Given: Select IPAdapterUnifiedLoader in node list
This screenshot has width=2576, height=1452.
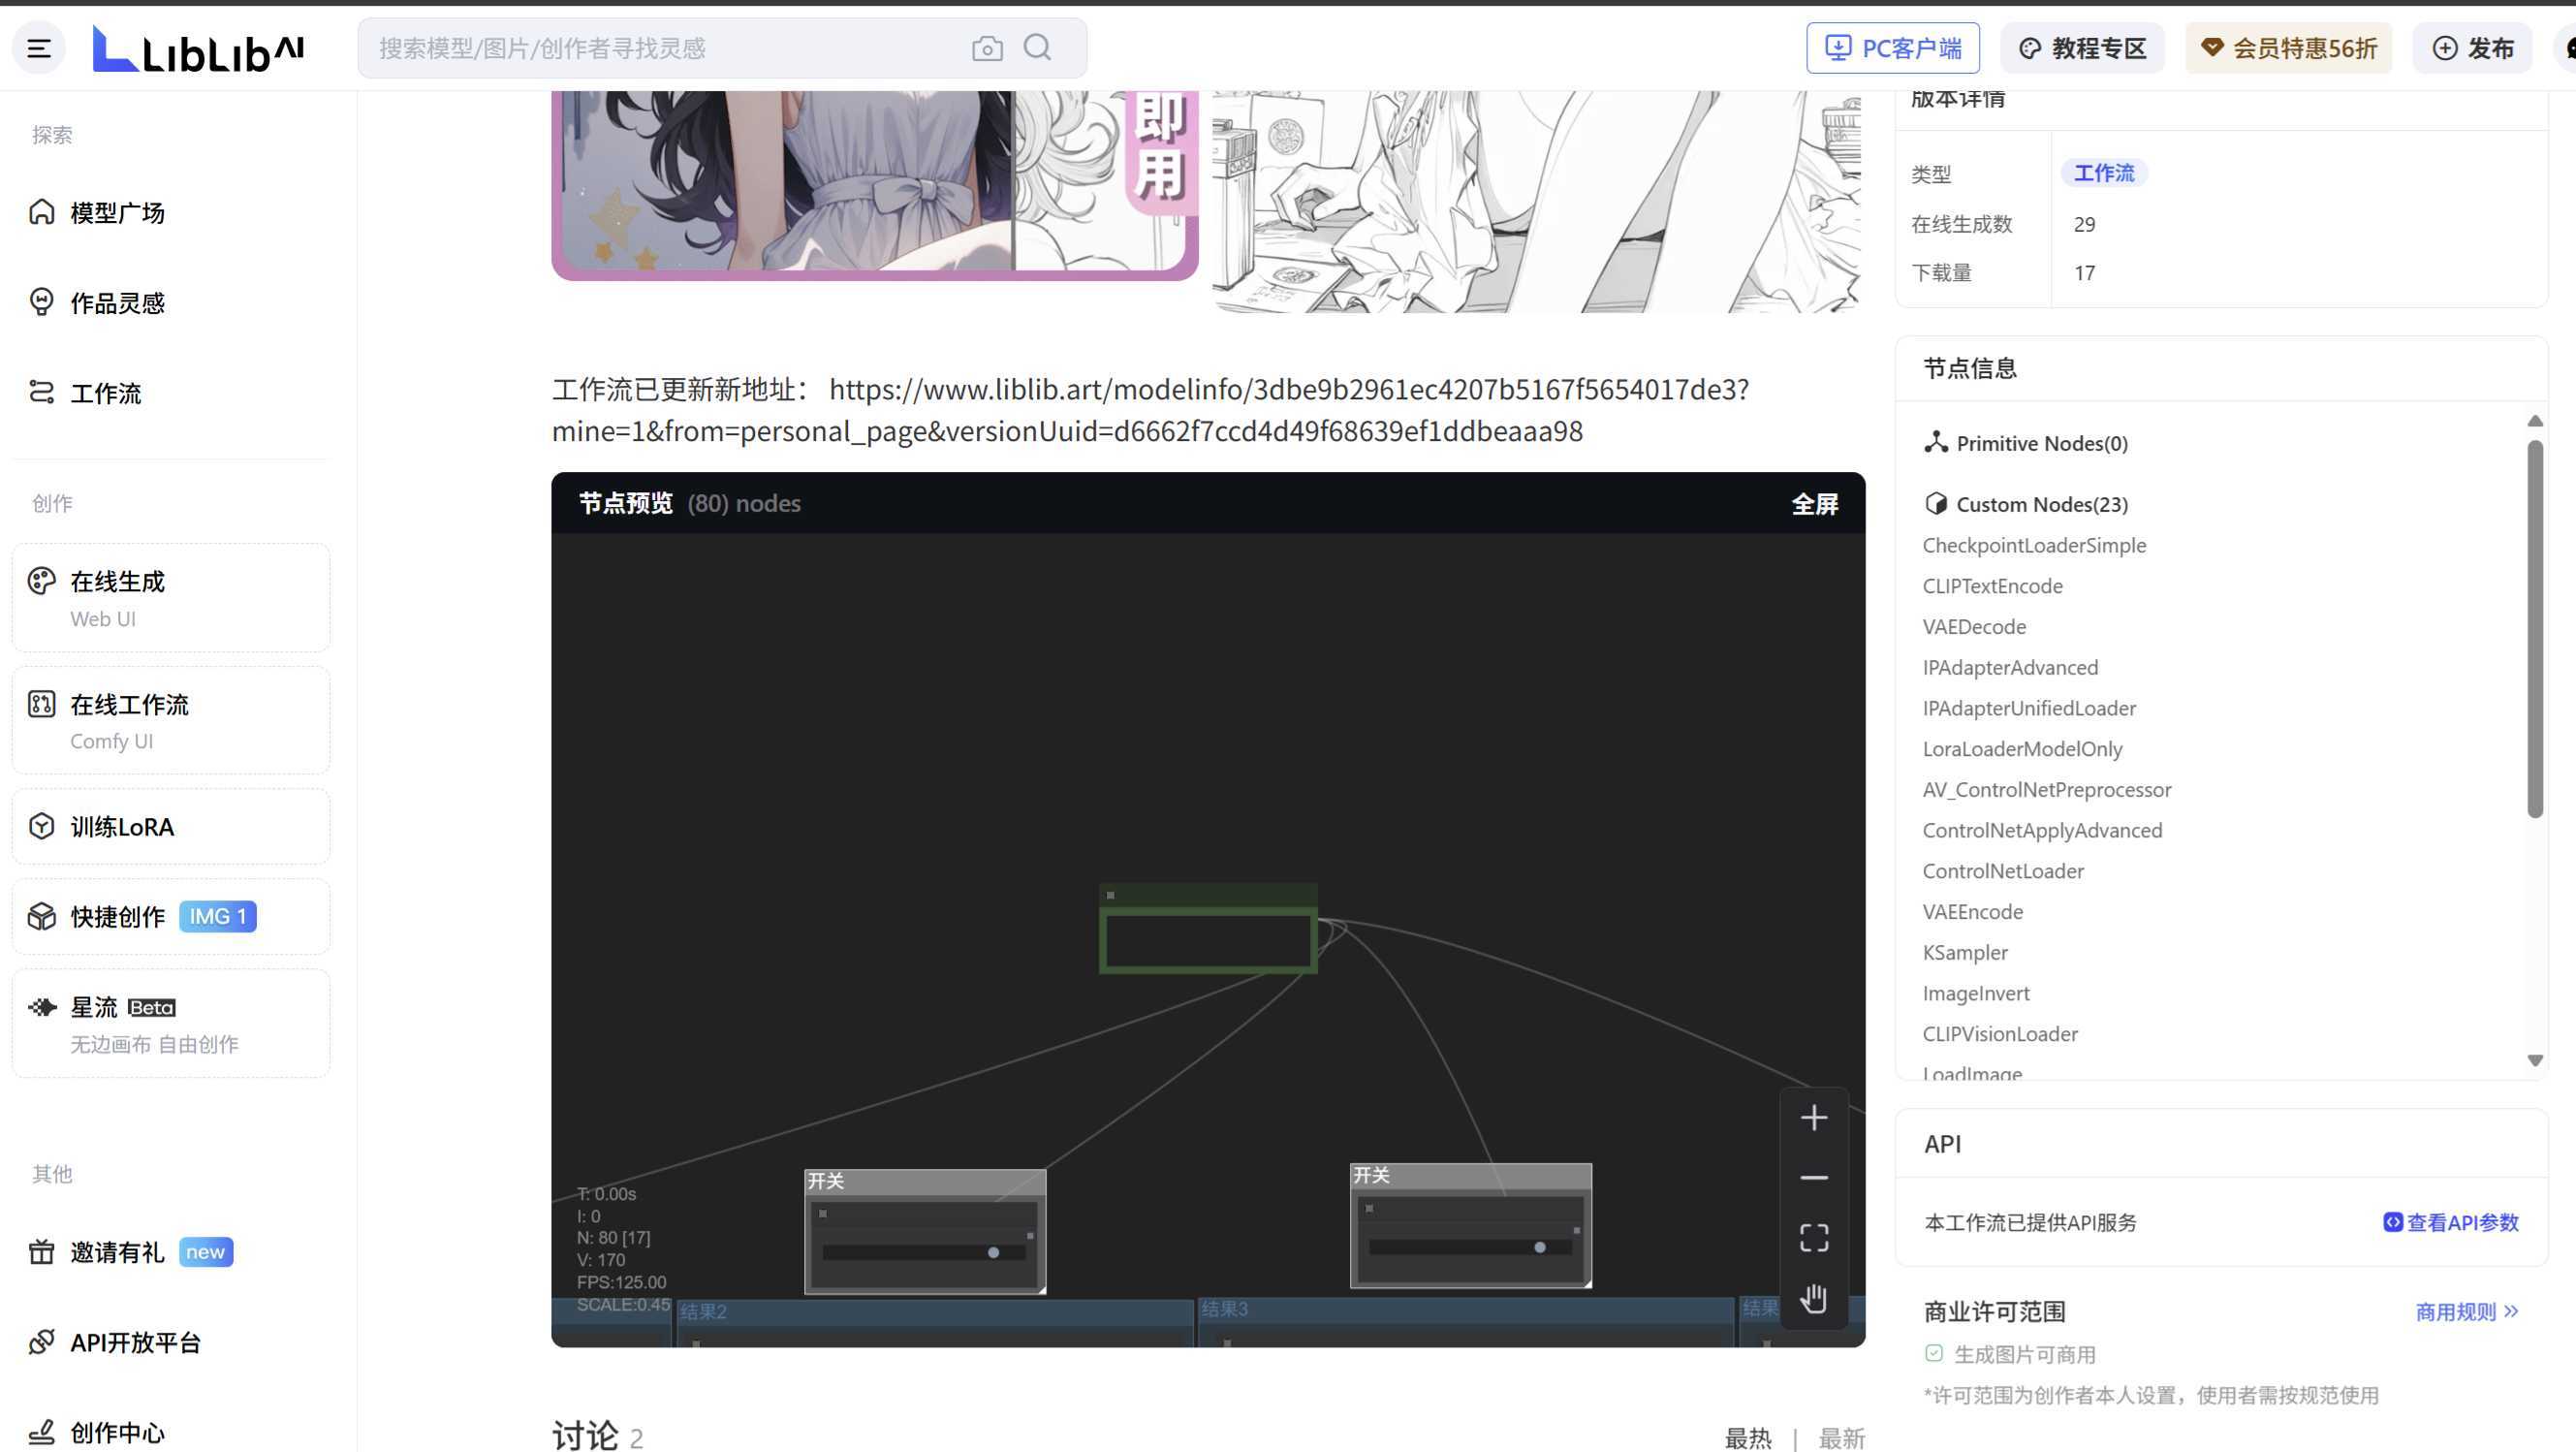Looking at the screenshot, I should pos(2029,708).
